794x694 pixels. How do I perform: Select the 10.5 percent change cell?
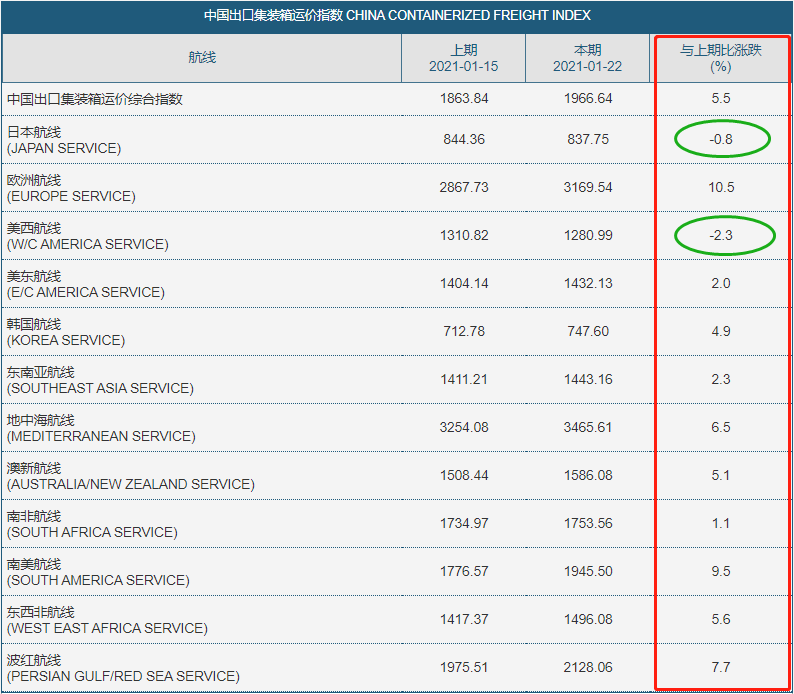(x=720, y=187)
